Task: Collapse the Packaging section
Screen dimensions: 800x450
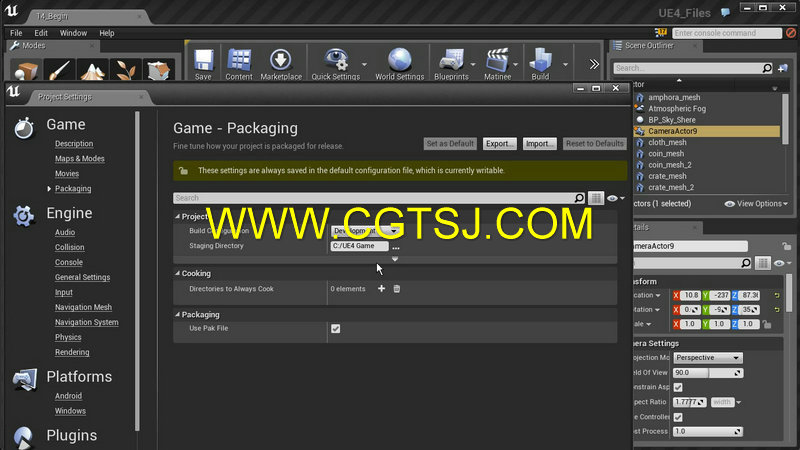Action: click(x=178, y=315)
